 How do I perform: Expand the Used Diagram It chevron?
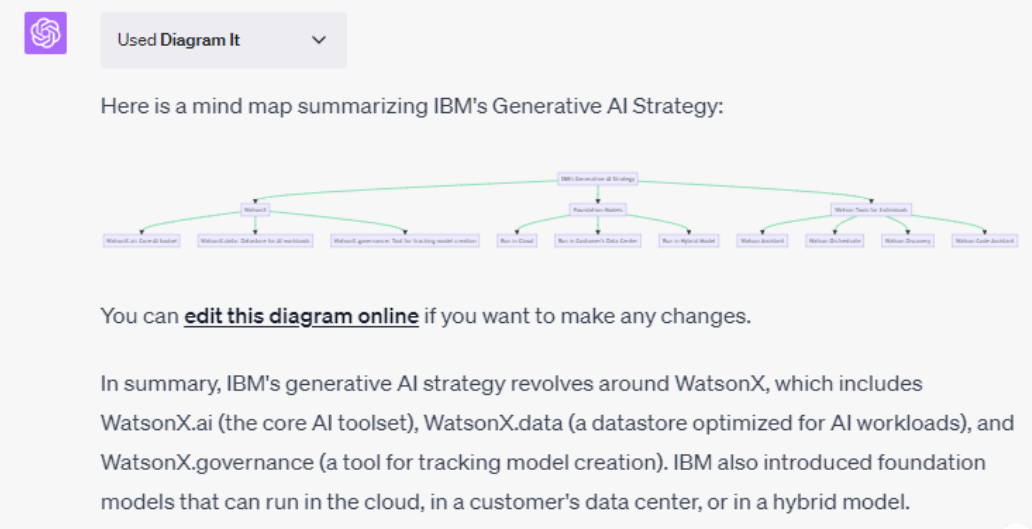pos(319,40)
